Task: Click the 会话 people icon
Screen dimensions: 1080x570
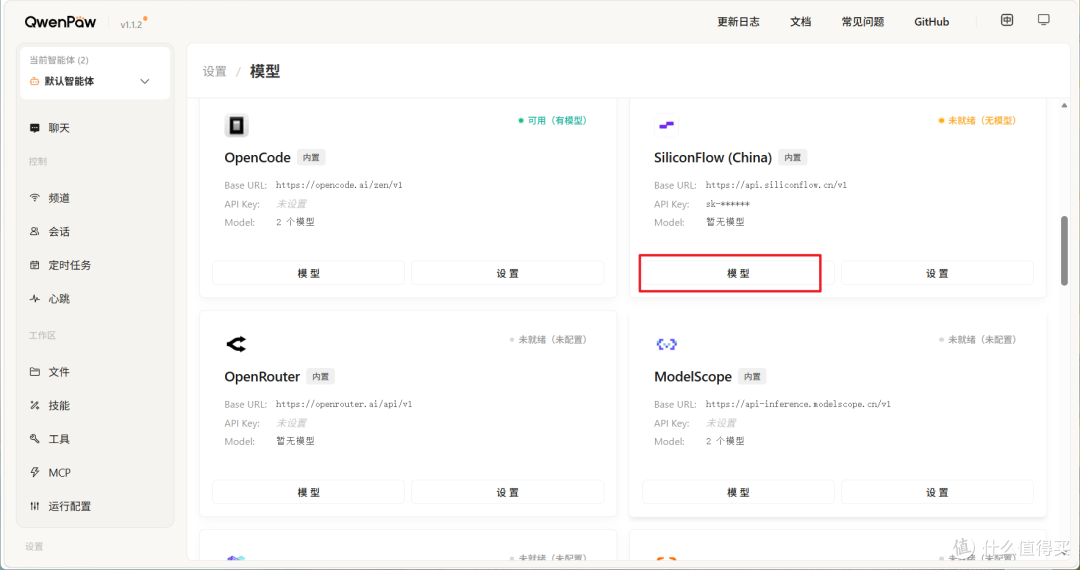Action: click(x=34, y=231)
